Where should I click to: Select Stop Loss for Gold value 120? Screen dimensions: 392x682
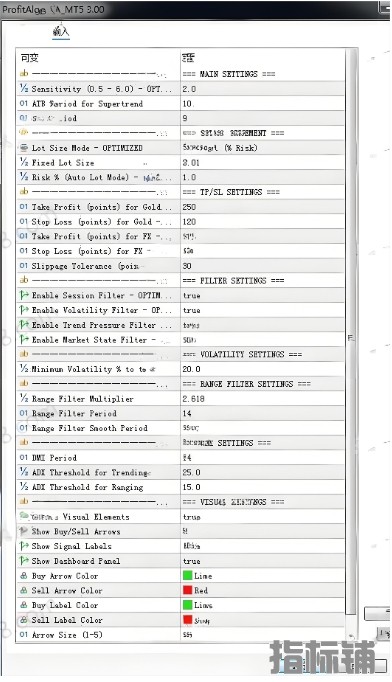189,222
